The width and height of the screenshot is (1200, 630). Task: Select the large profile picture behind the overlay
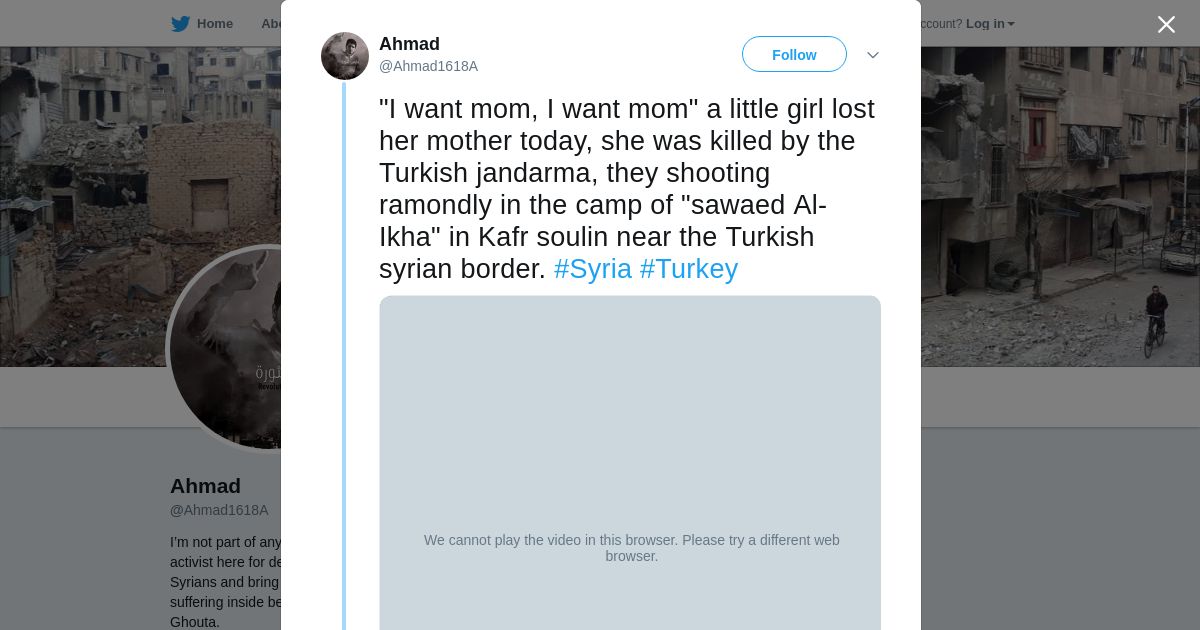point(225,350)
